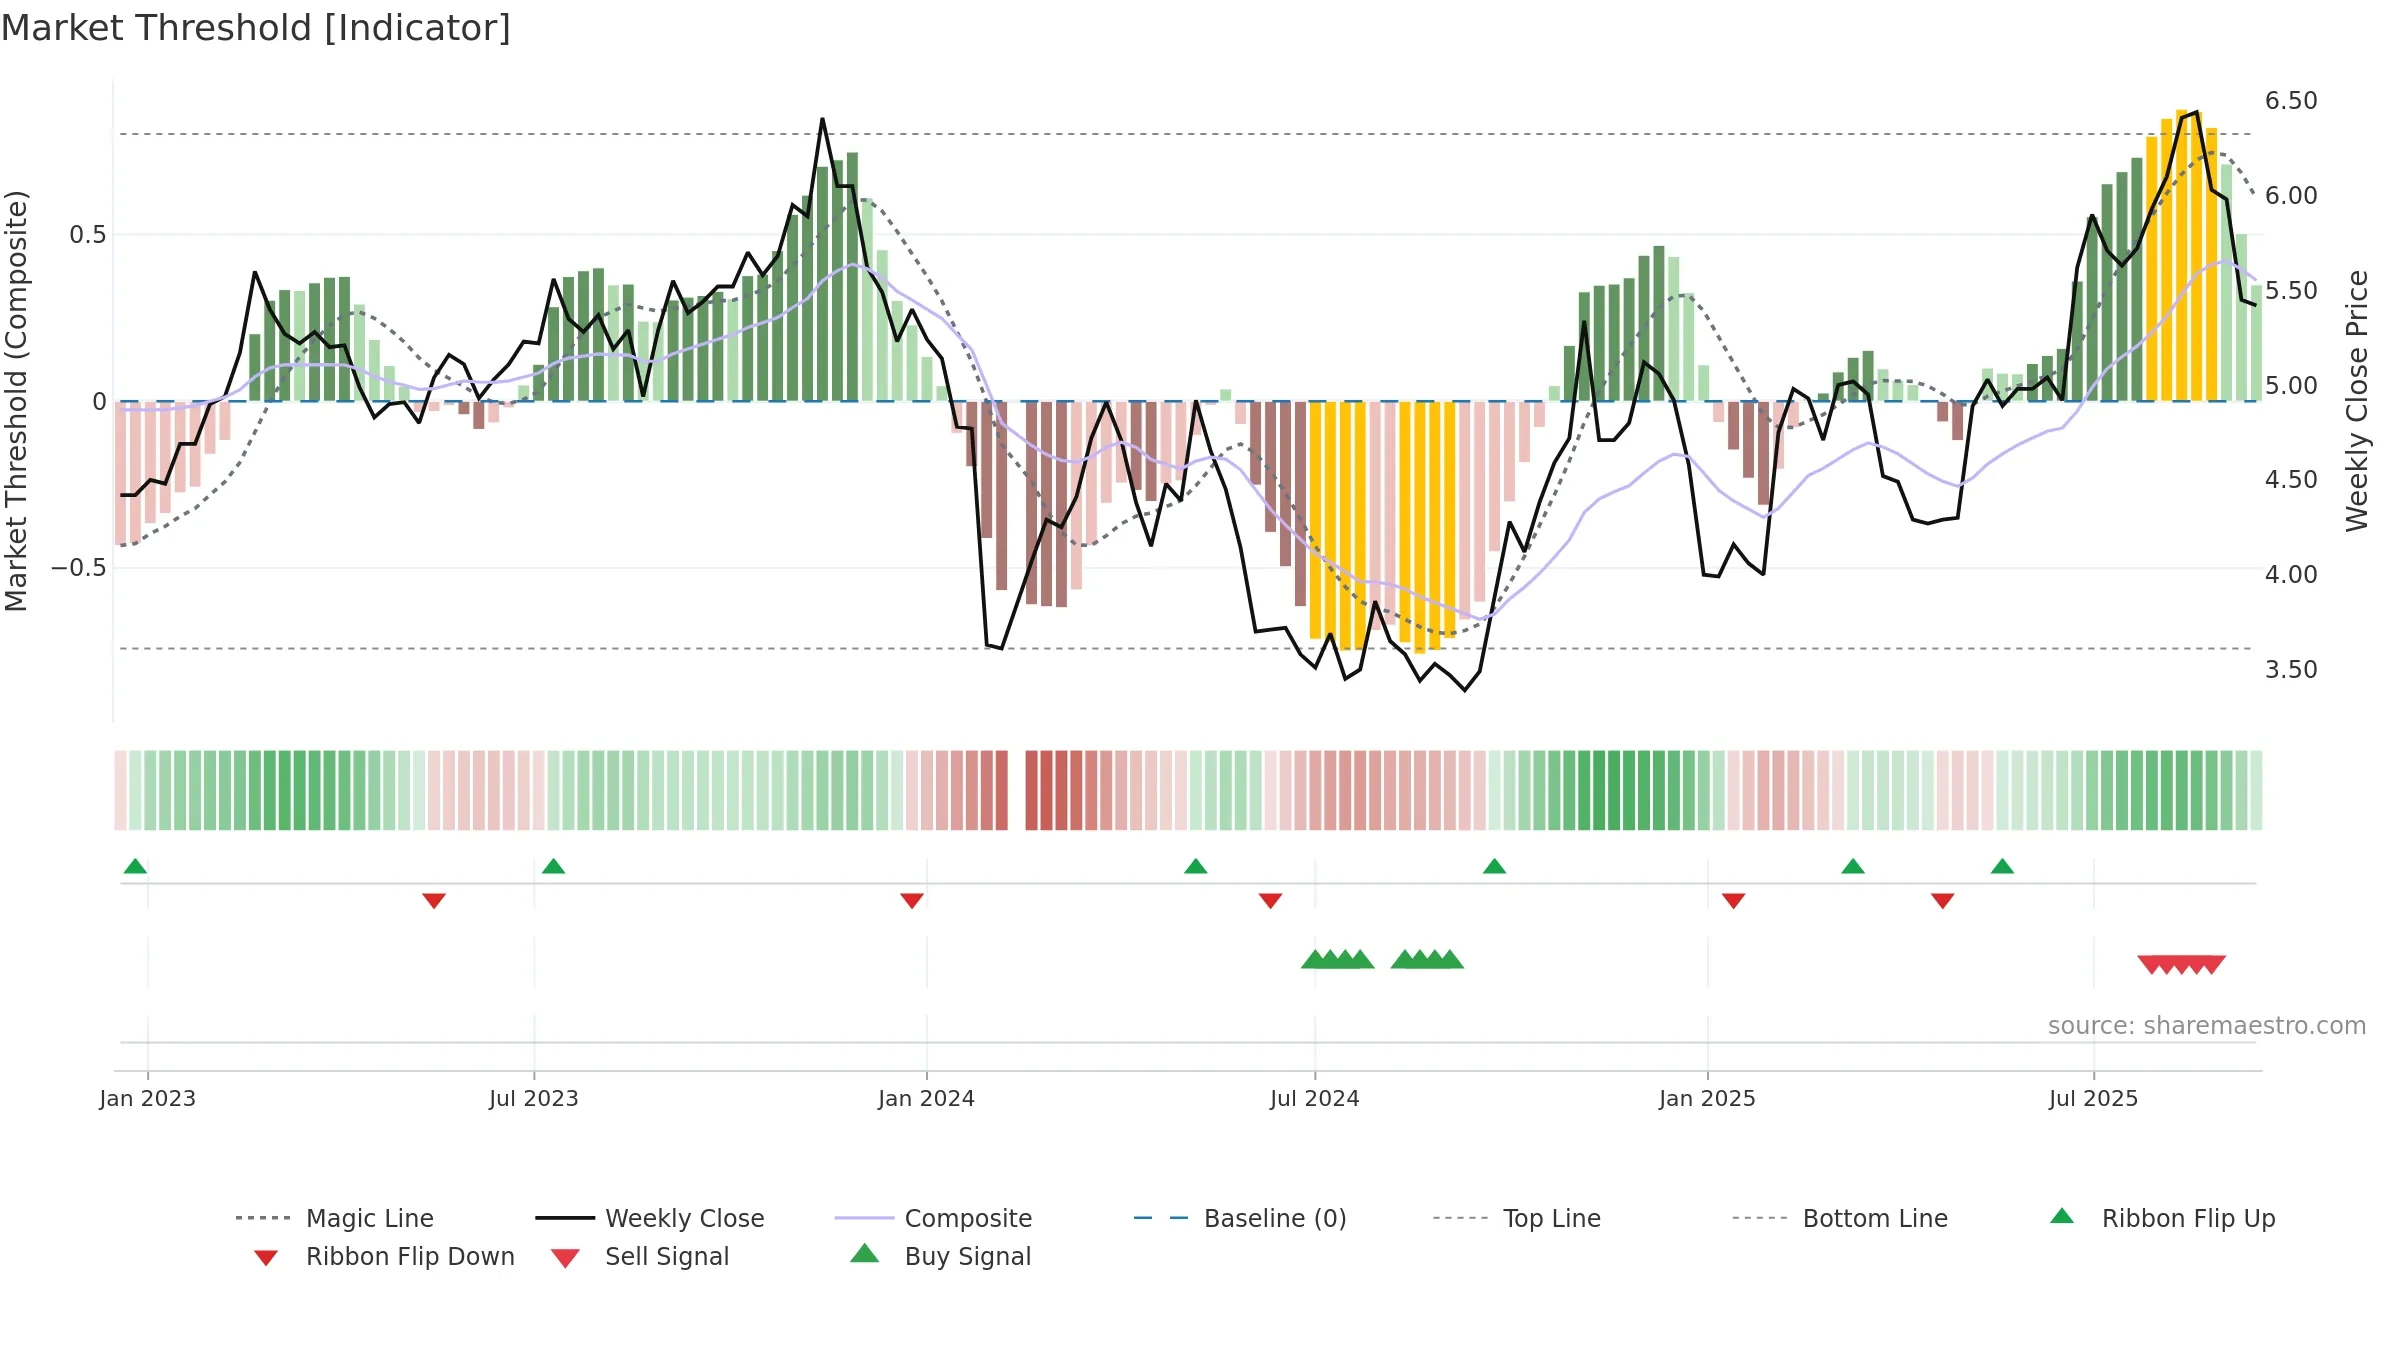
Task: Click the red Sell Signal triangle icon in legend
Action: (x=565, y=1258)
